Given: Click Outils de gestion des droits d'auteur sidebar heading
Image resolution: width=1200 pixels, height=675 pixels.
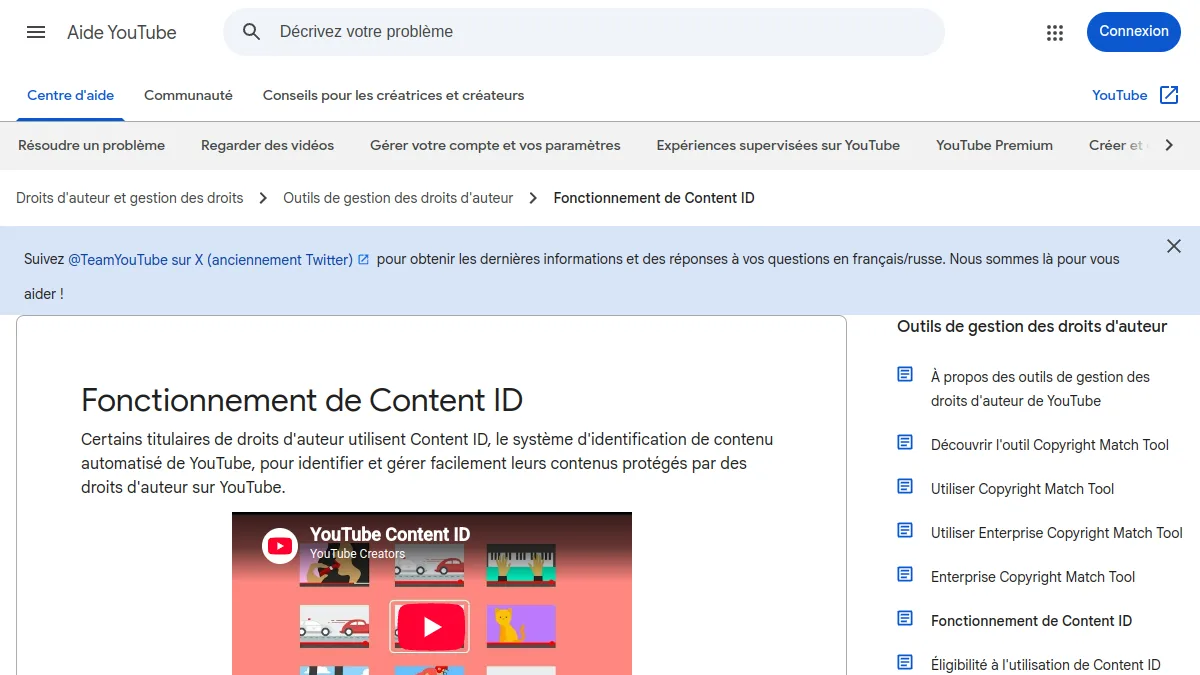Looking at the screenshot, I should point(1032,326).
